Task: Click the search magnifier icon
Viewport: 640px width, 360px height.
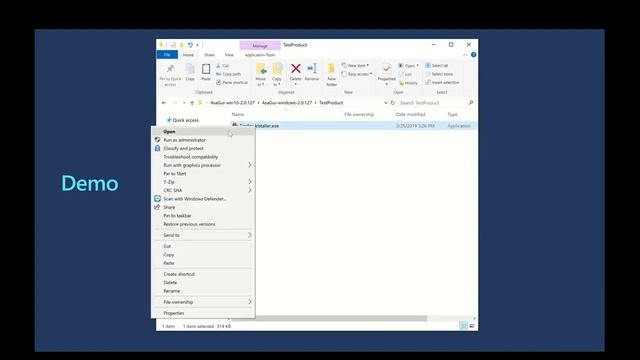Action: [471, 103]
